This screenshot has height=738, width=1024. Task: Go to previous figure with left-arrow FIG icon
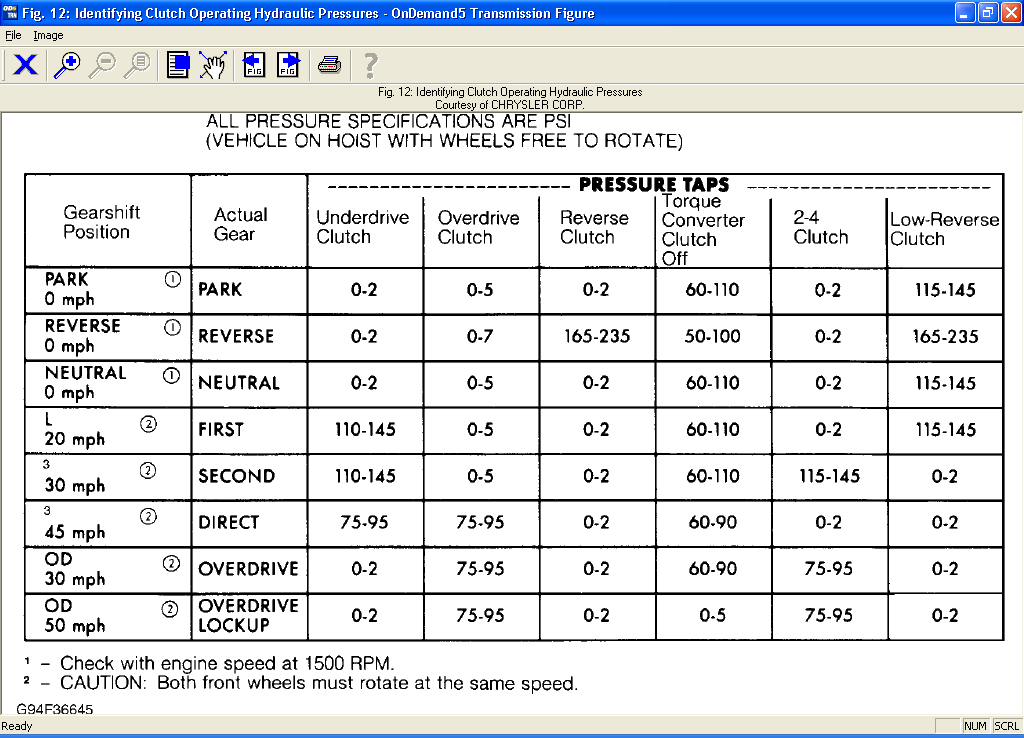pyautogui.click(x=253, y=65)
